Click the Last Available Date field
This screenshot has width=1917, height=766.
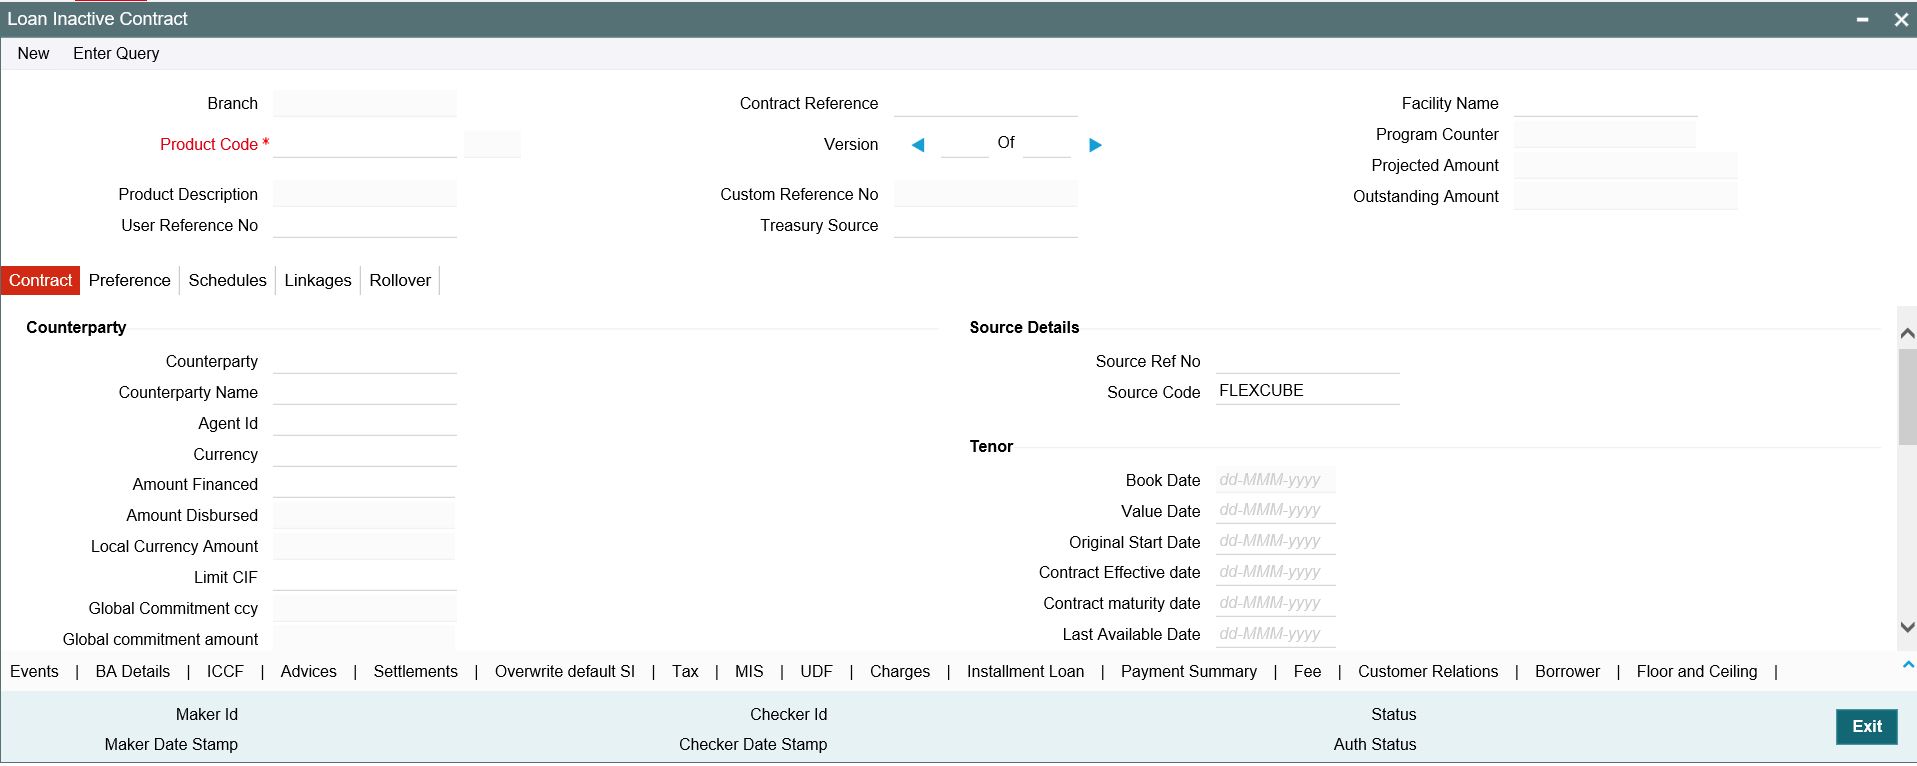pyautogui.click(x=1276, y=634)
